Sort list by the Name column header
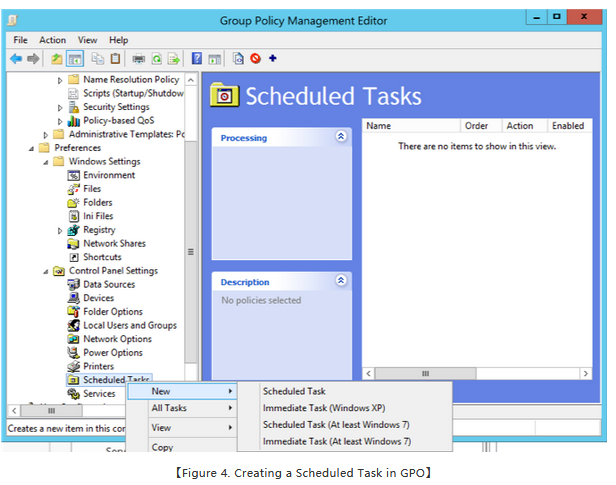 [410, 126]
